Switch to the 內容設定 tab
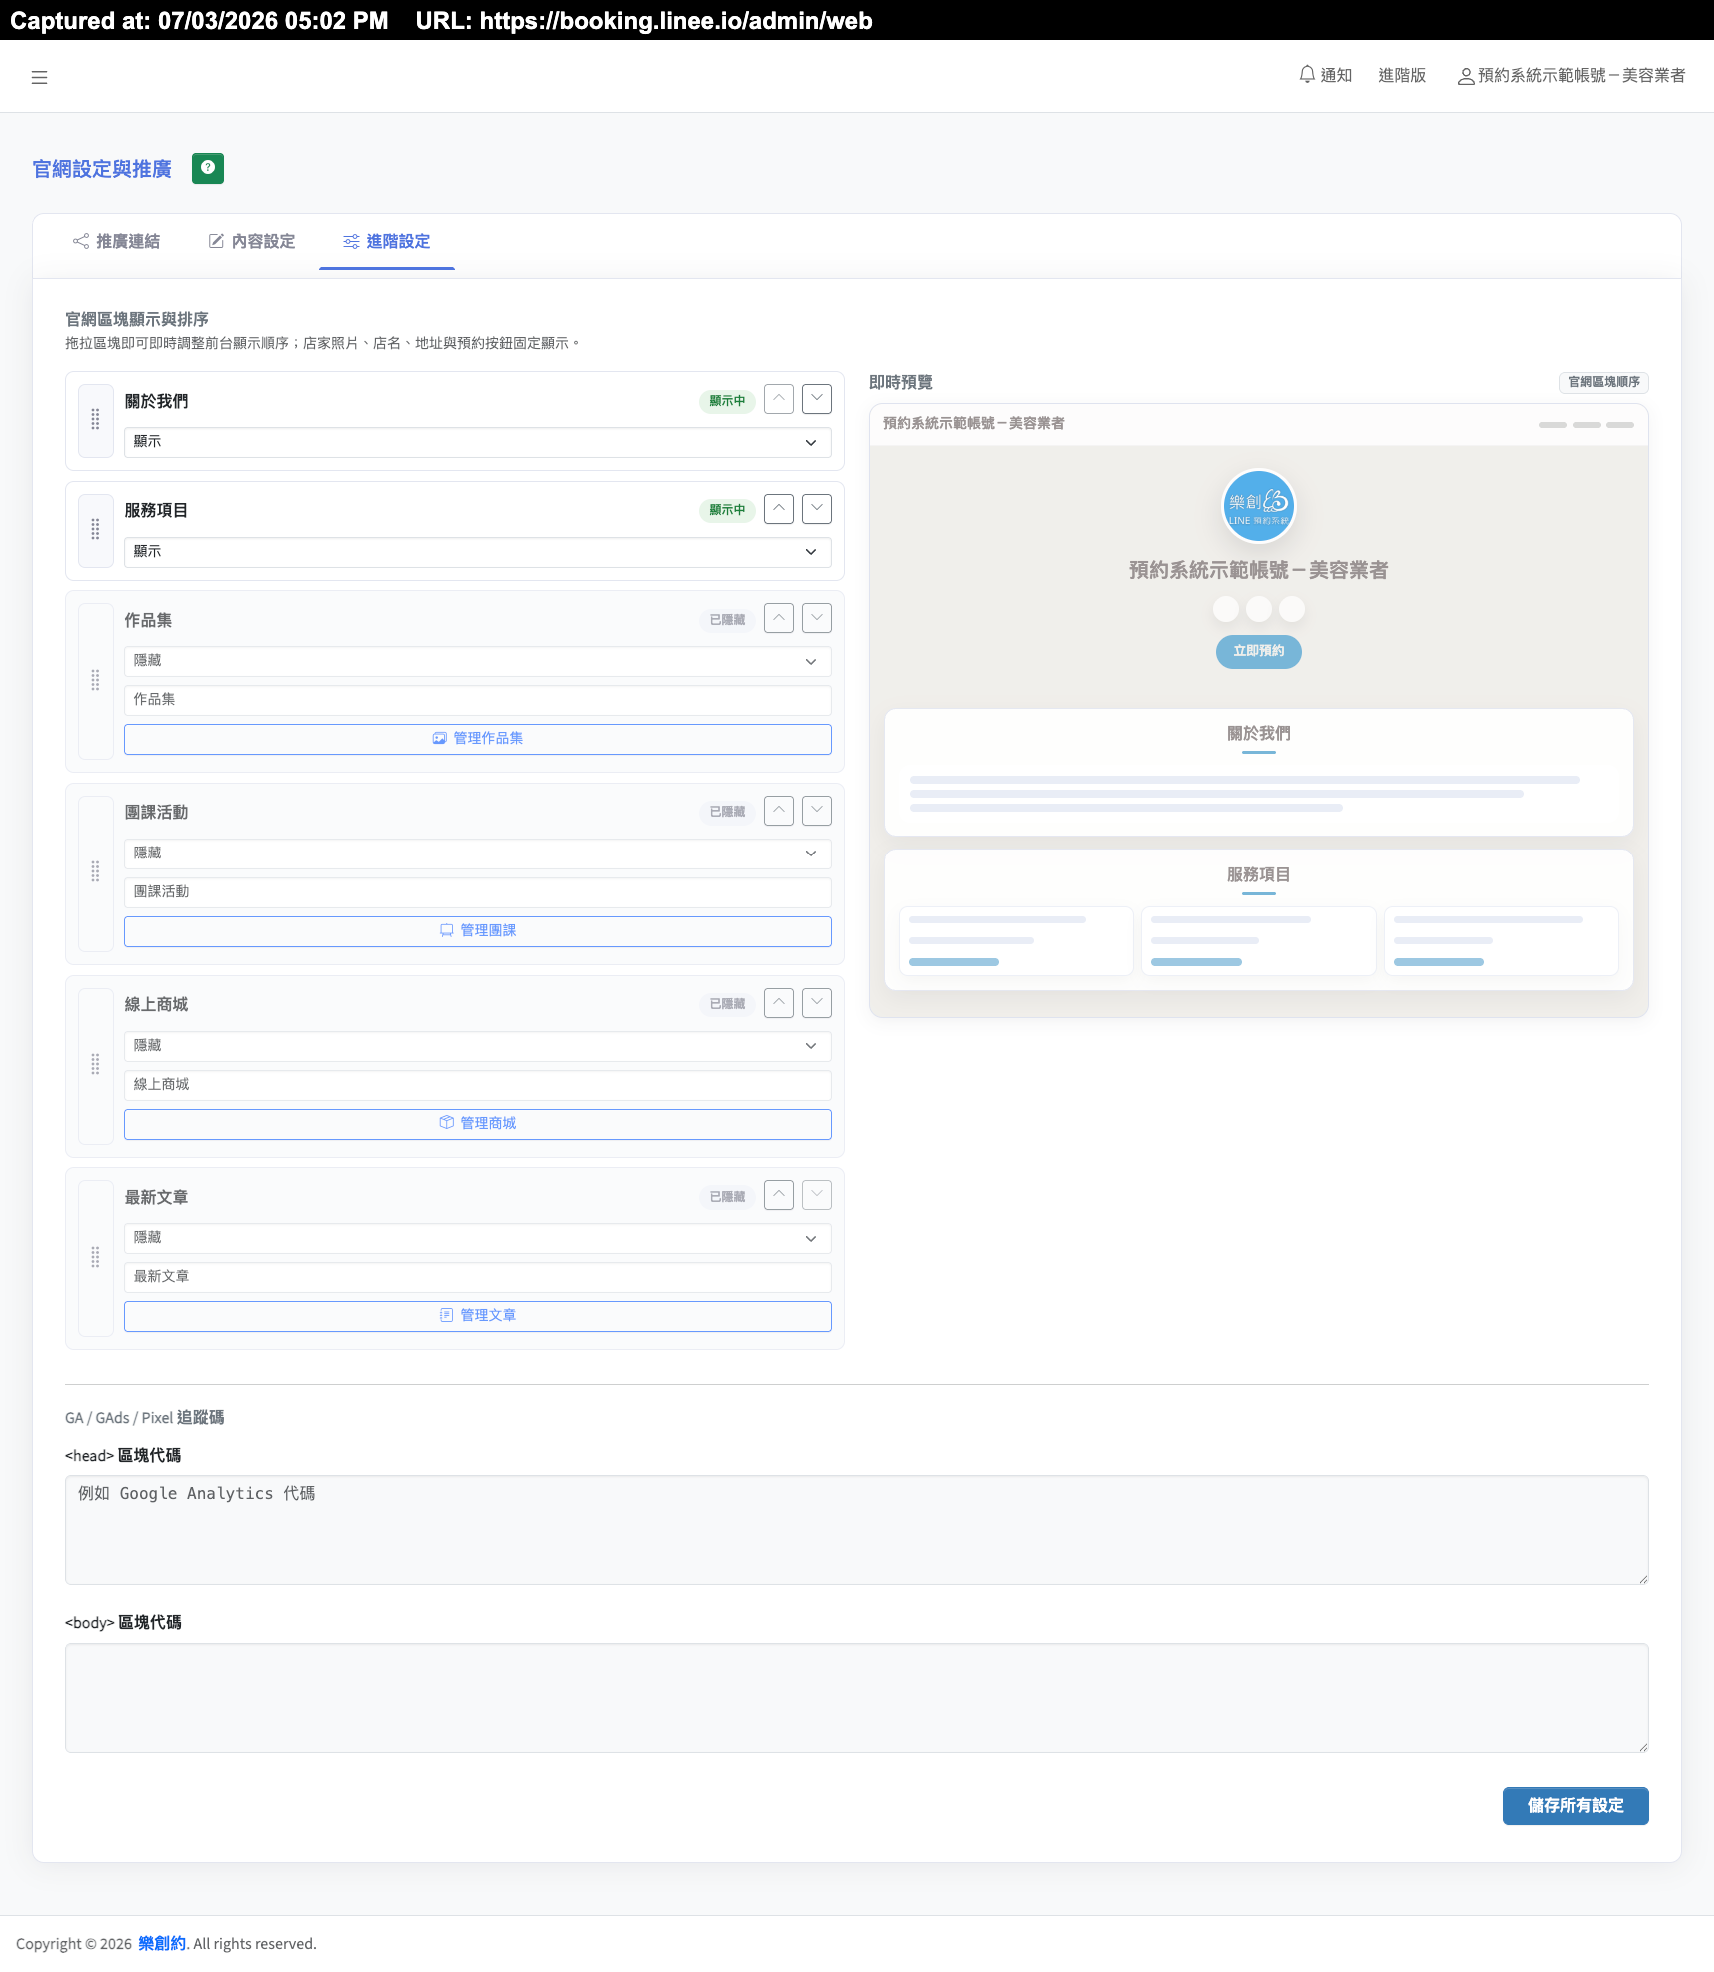1714x1972 pixels. [x=252, y=241]
